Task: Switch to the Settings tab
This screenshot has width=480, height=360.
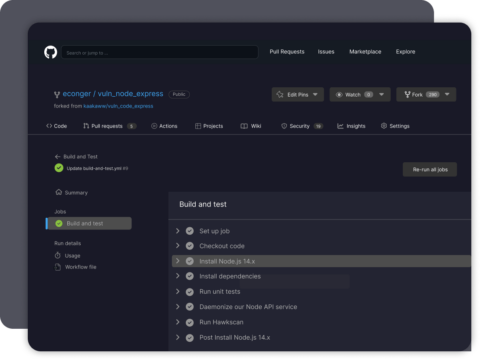Action: 395,126
